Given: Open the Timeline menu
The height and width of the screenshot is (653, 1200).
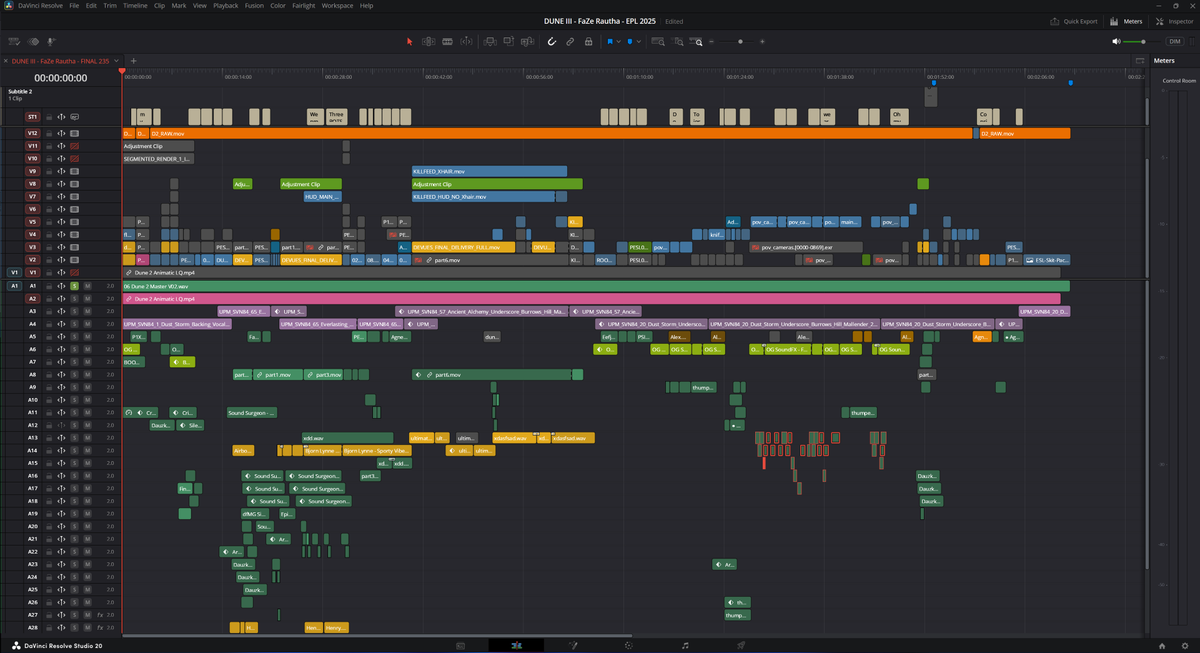Looking at the screenshot, I should tap(135, 5).
